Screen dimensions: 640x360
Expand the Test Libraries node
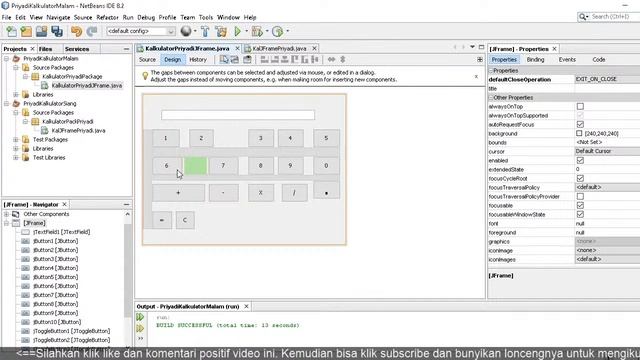pos(16,158)
